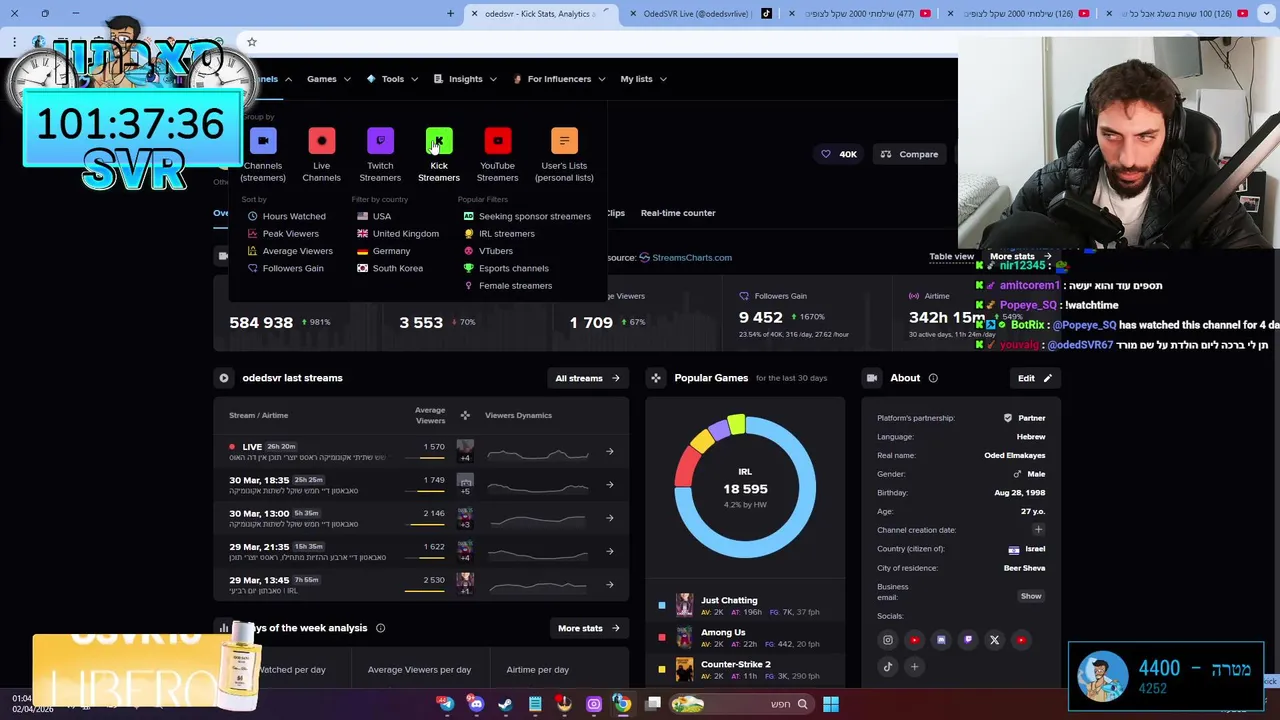Select the Twitch Streamers icon

380,141
